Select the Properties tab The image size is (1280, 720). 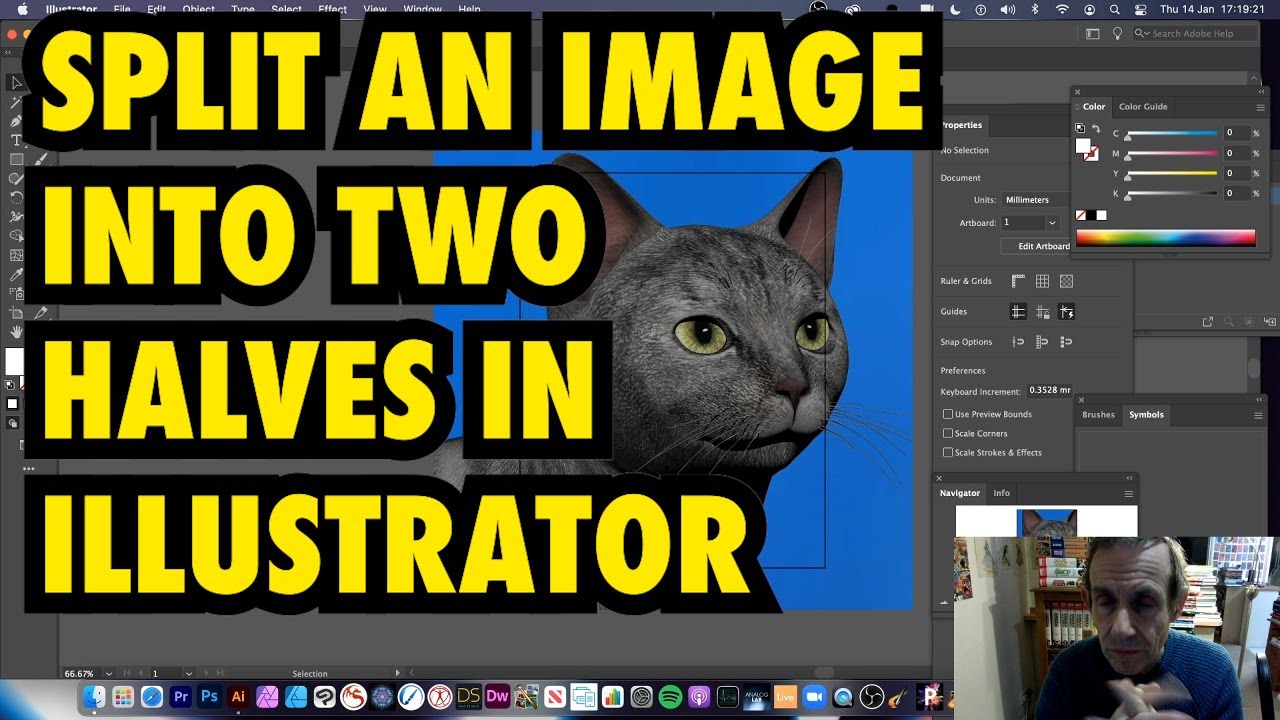coord(962,125)
